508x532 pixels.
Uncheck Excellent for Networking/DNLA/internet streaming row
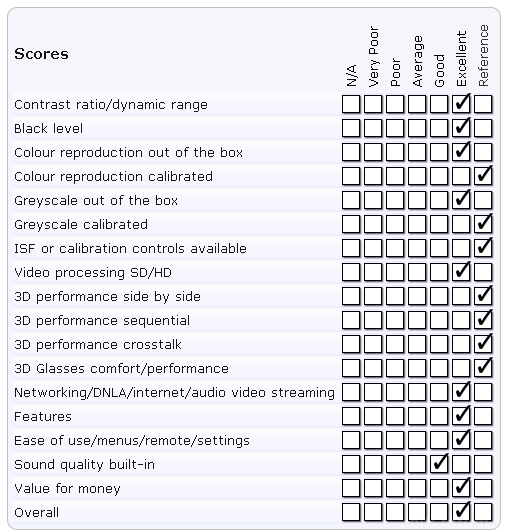tap(461, 392)
